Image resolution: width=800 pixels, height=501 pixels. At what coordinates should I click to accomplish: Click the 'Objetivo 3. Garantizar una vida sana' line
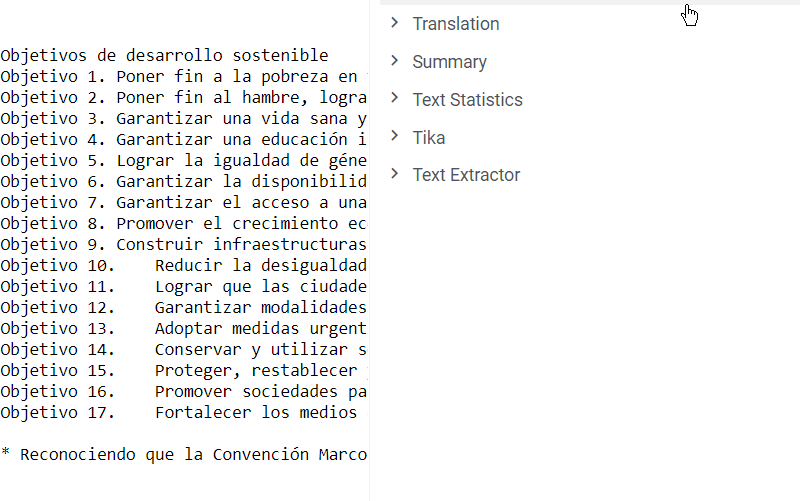tap(184, 117)
